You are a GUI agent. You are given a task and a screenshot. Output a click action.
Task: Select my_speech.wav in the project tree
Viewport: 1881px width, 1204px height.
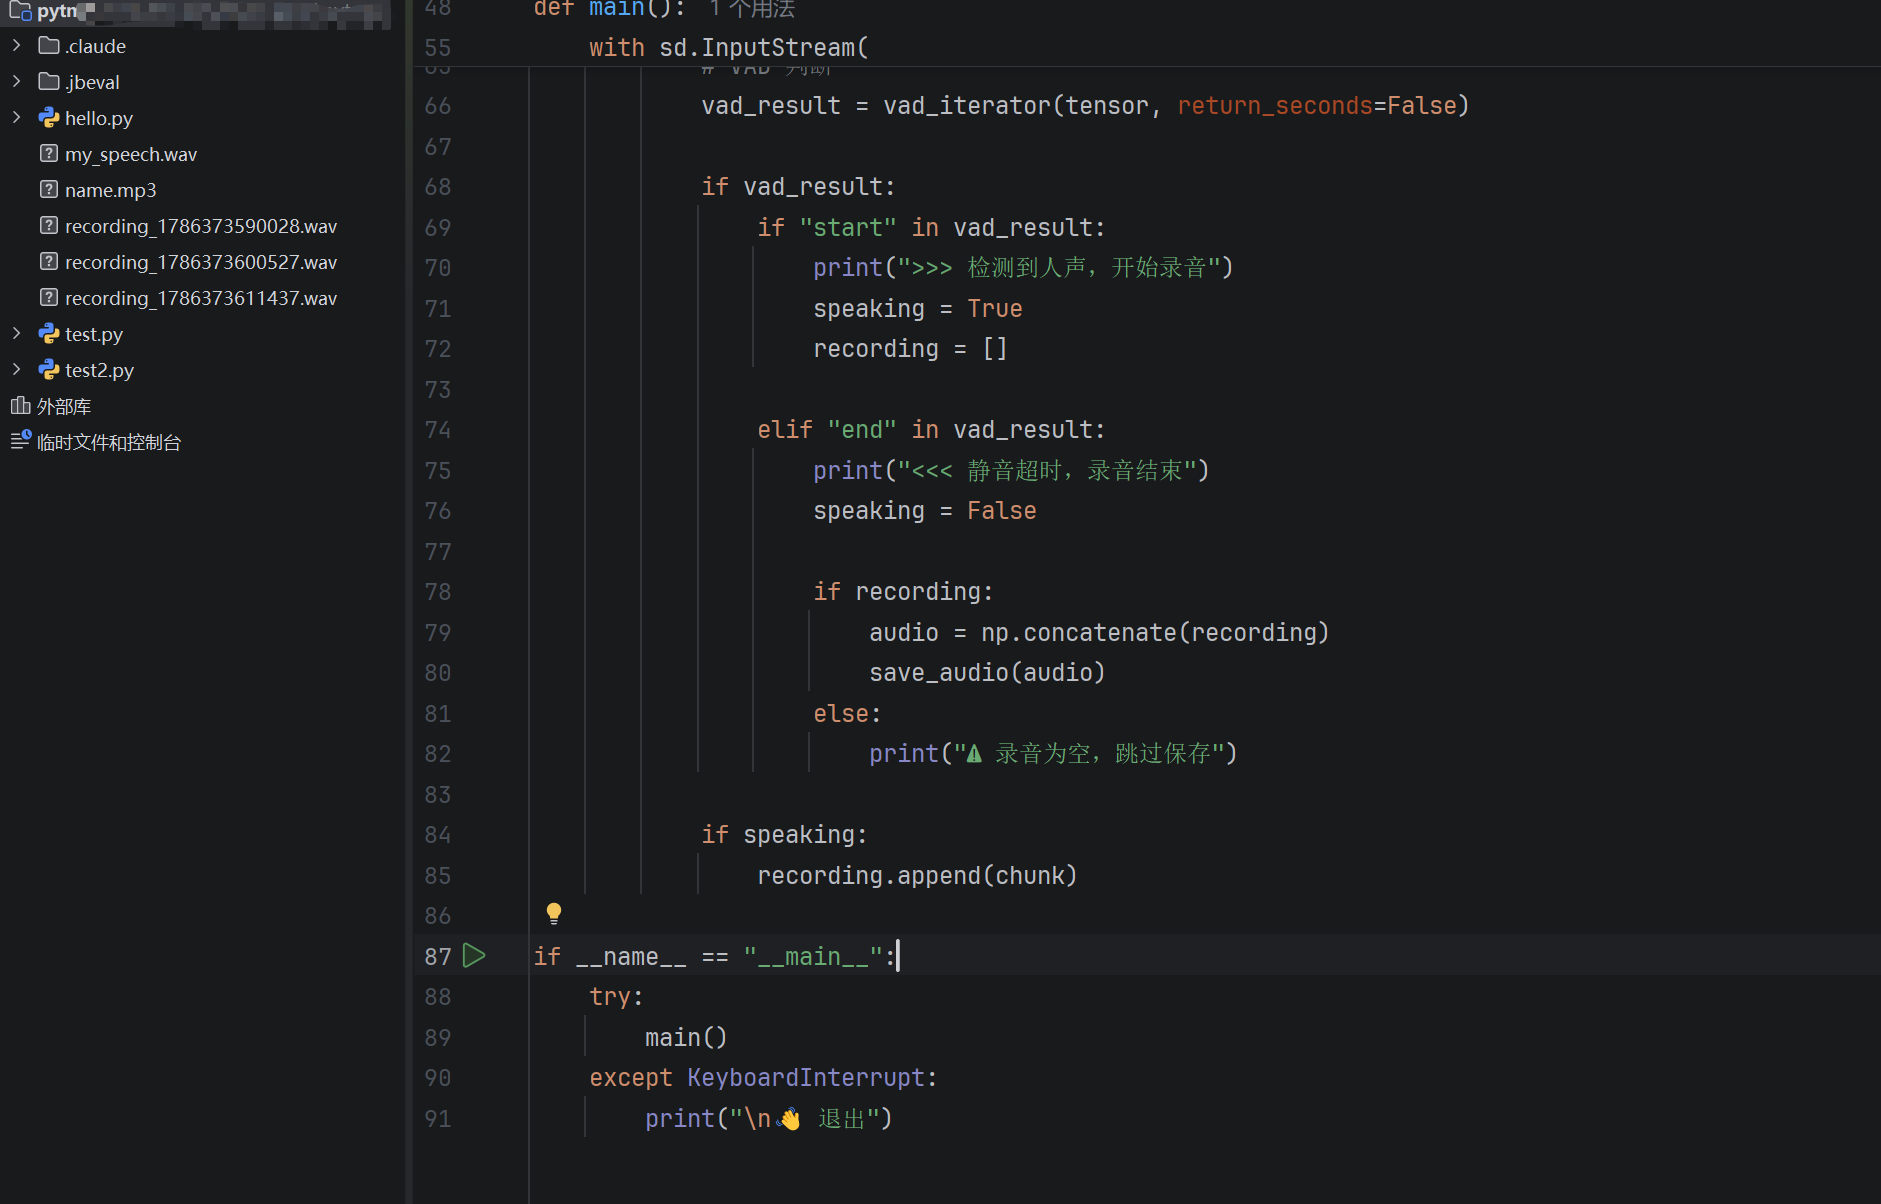point(131,154)
